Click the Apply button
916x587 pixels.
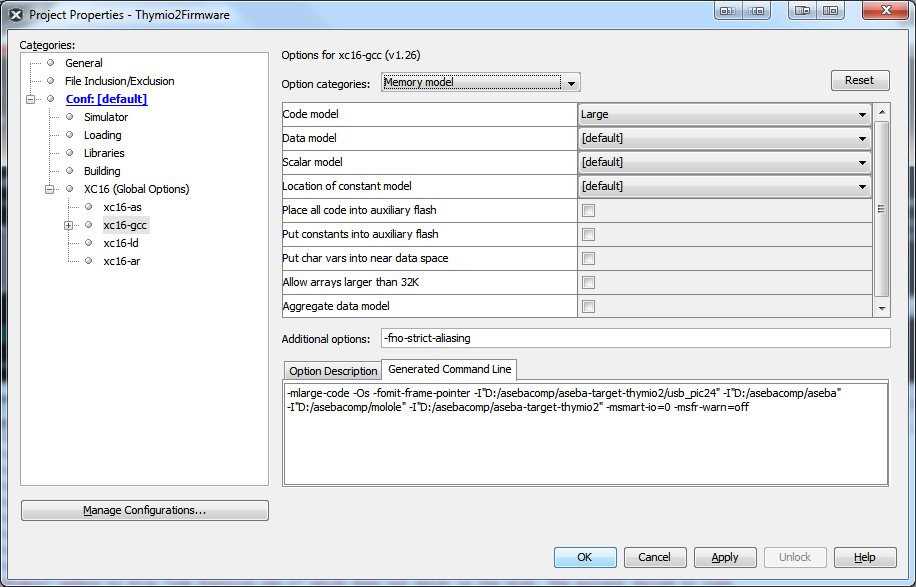tap(725, 557)
